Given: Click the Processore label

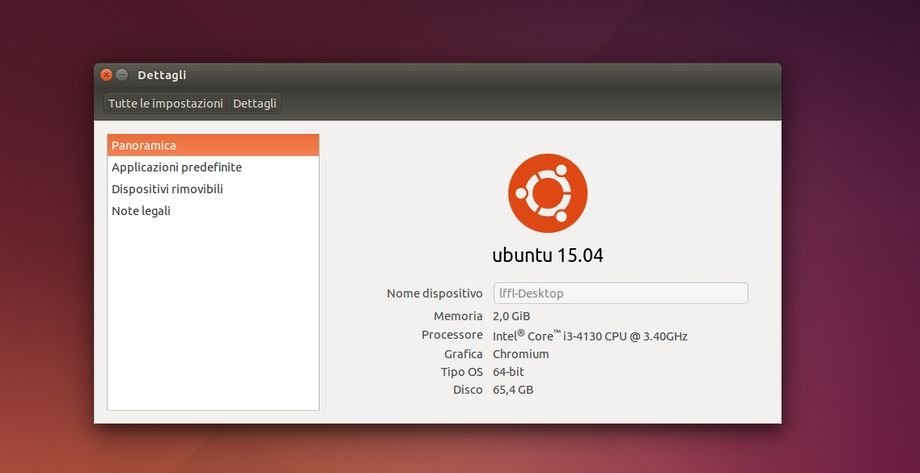Looking at the screenshot, I should [452, 335].
